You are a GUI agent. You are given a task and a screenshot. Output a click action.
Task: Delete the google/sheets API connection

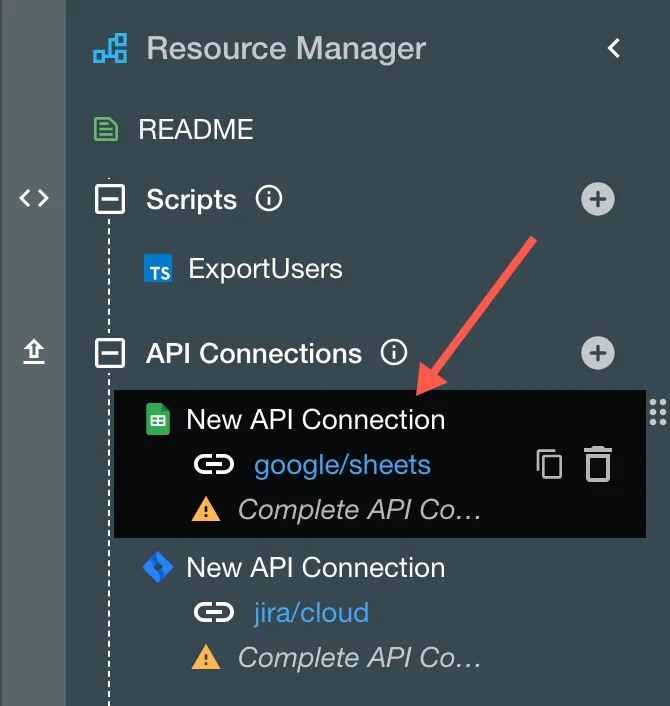click(598, 464)
